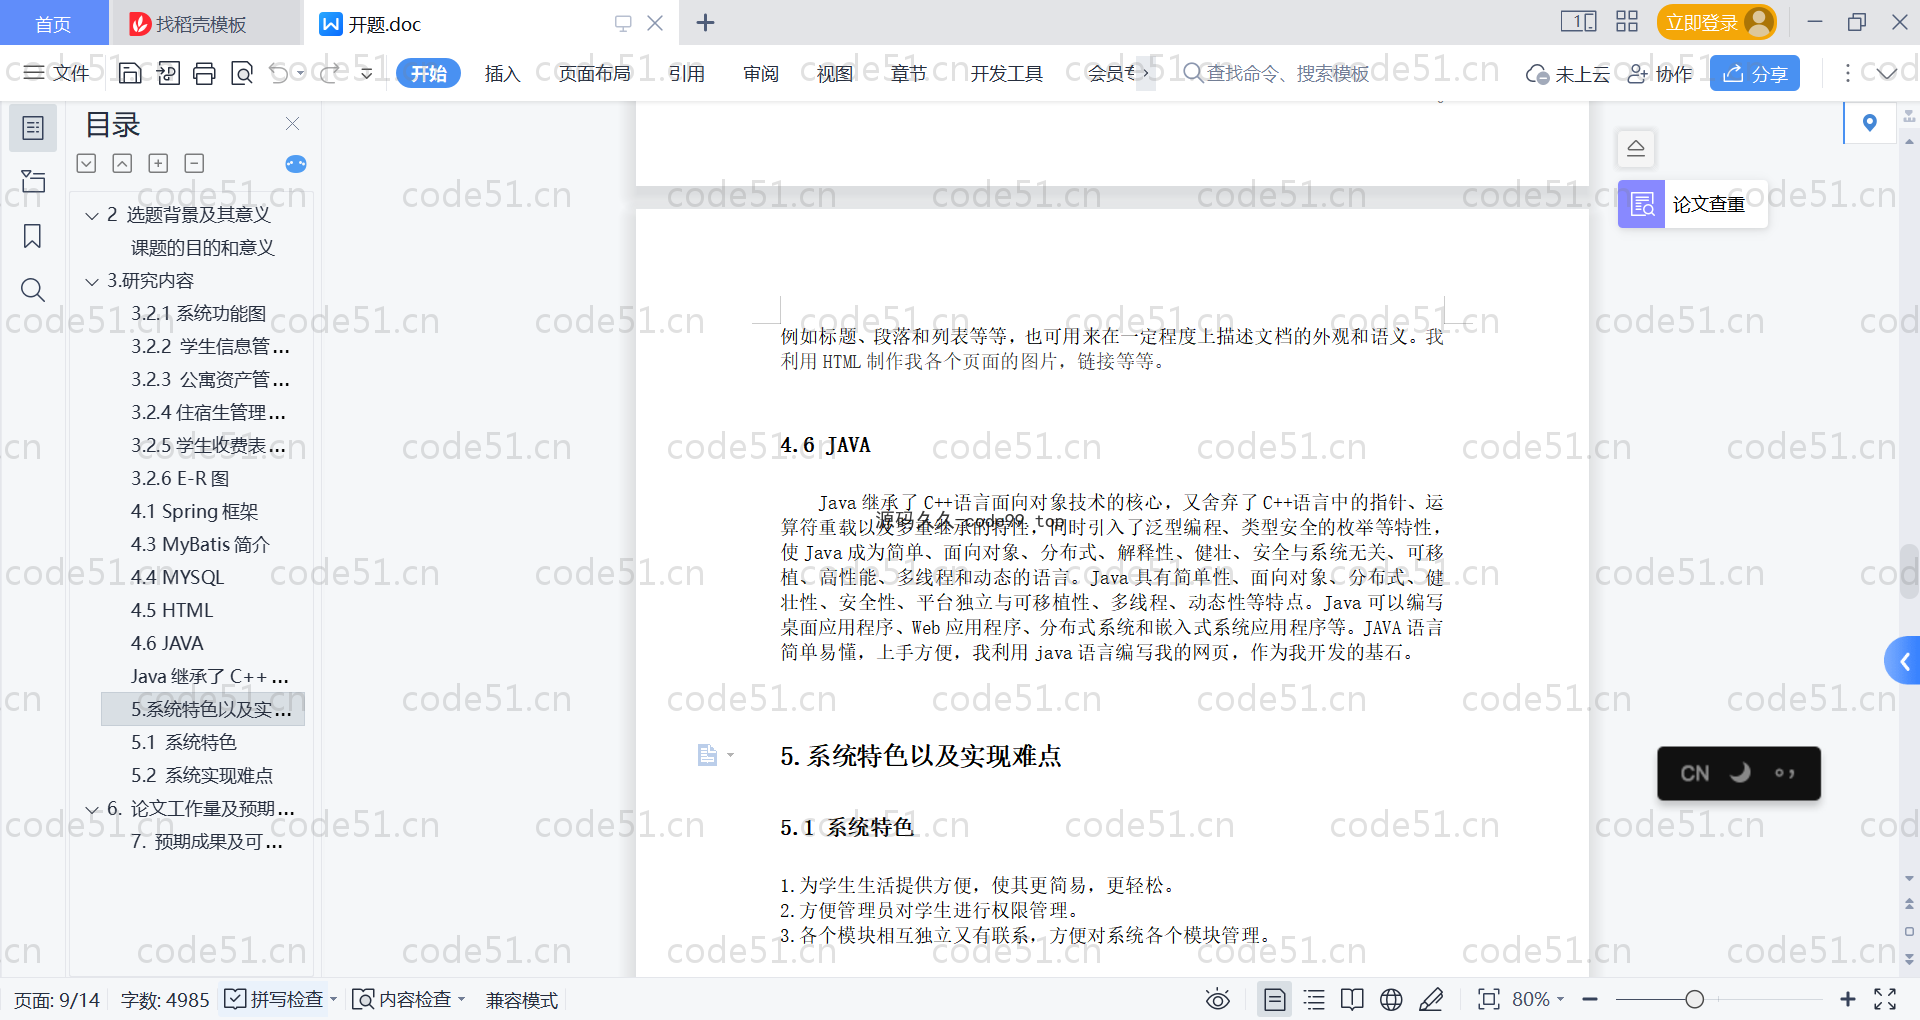This screenshot has width=1920, height=1020.
Task: Open the 拼写检查 dropdown arrow
Action: click(x=333, y=999)
